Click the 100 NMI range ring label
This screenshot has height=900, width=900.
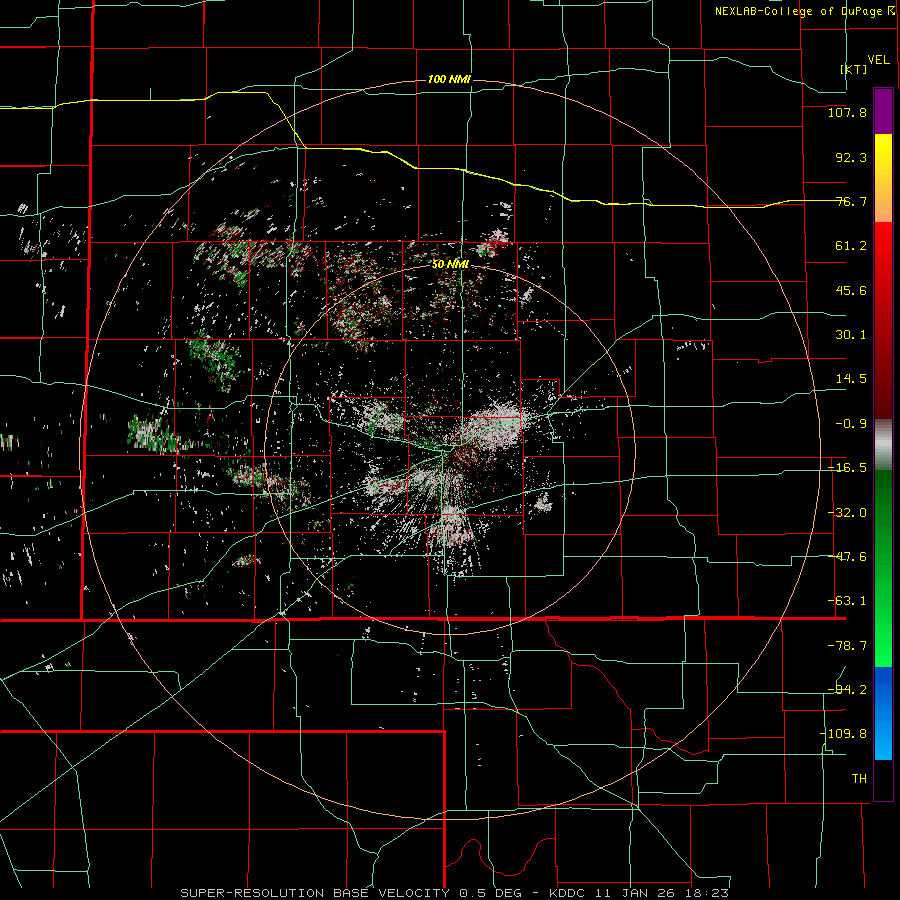449,79
